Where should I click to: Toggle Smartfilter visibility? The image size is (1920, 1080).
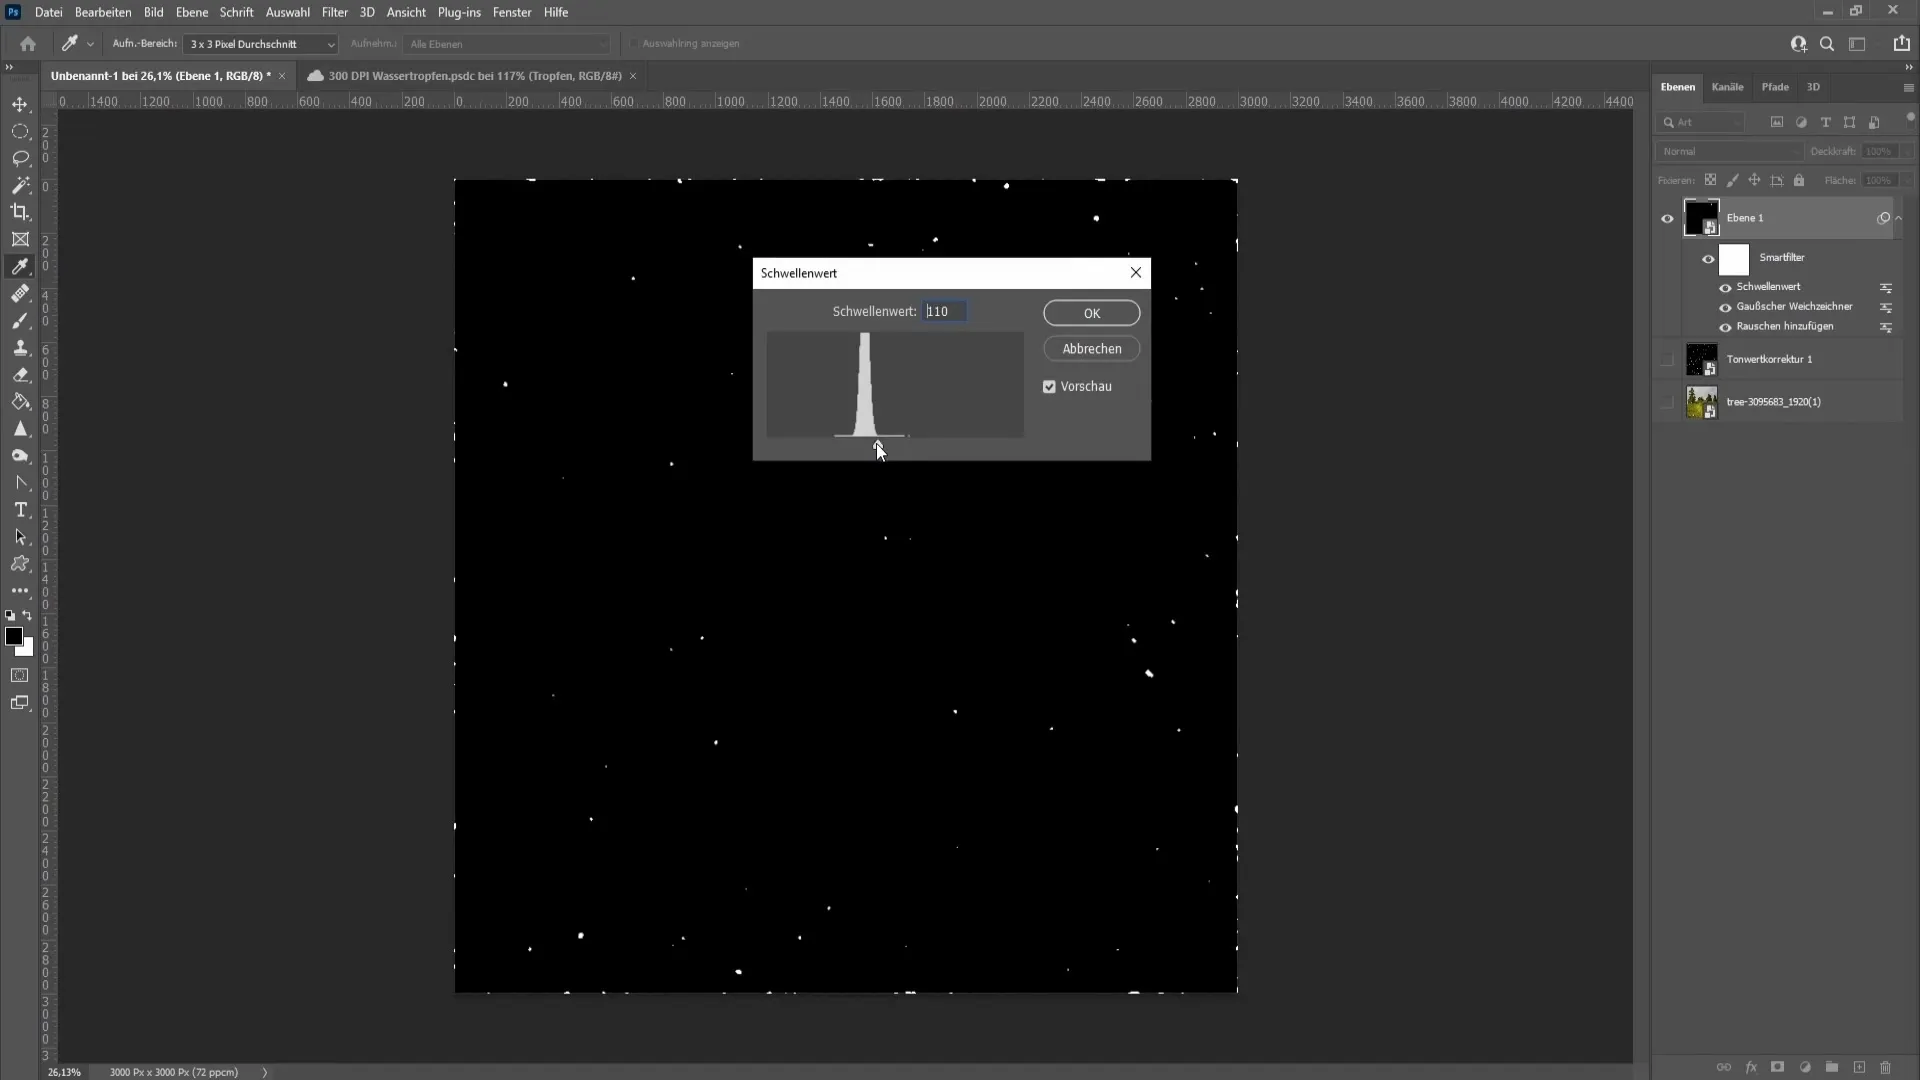click(x=1708, y=260)
